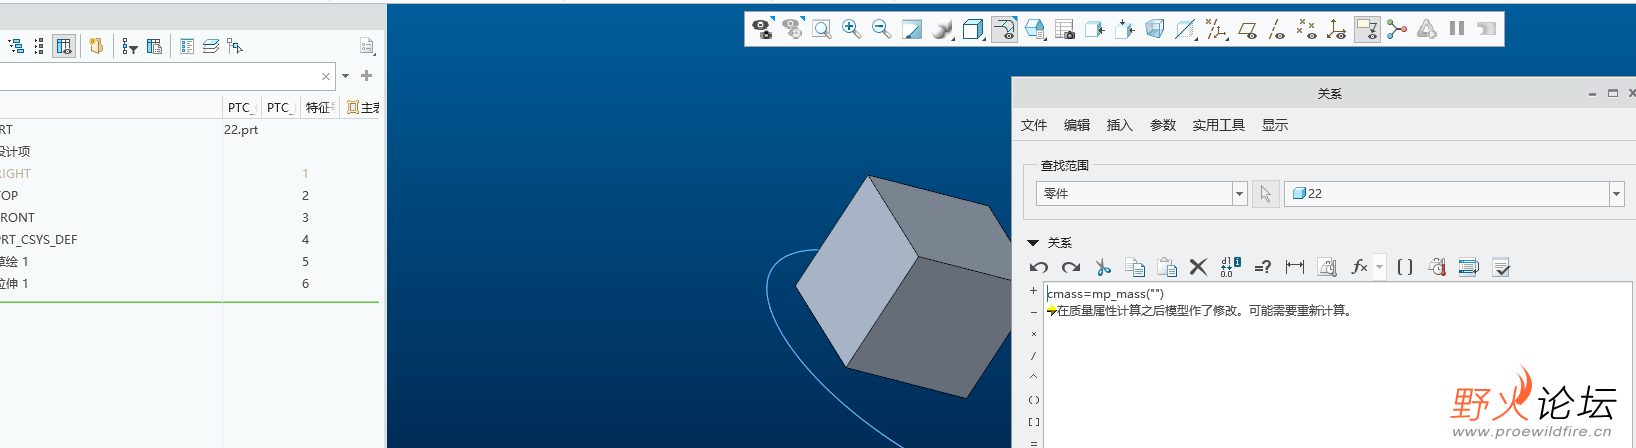Open the appearance eye camera icon
This screenshot has width=1636, height=448.
[762, 29]
